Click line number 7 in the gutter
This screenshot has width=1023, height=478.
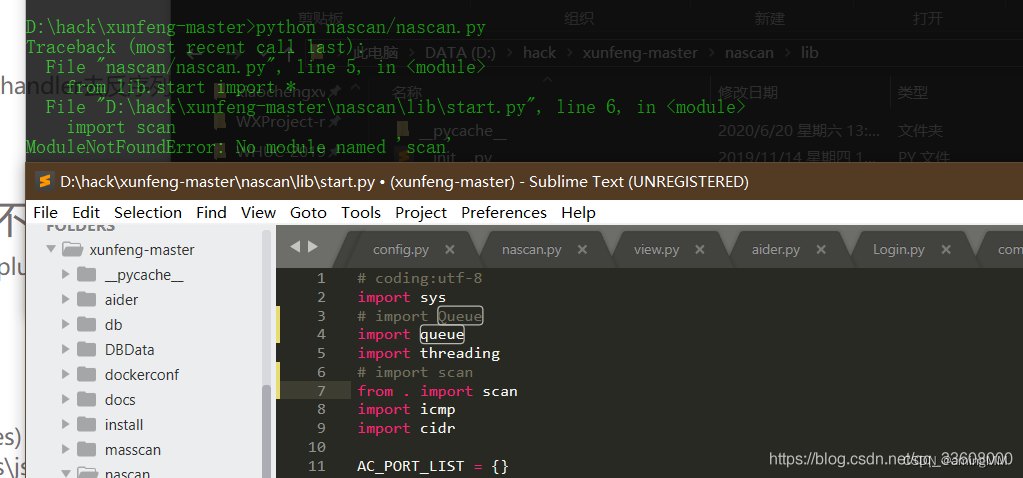point(321,391)
